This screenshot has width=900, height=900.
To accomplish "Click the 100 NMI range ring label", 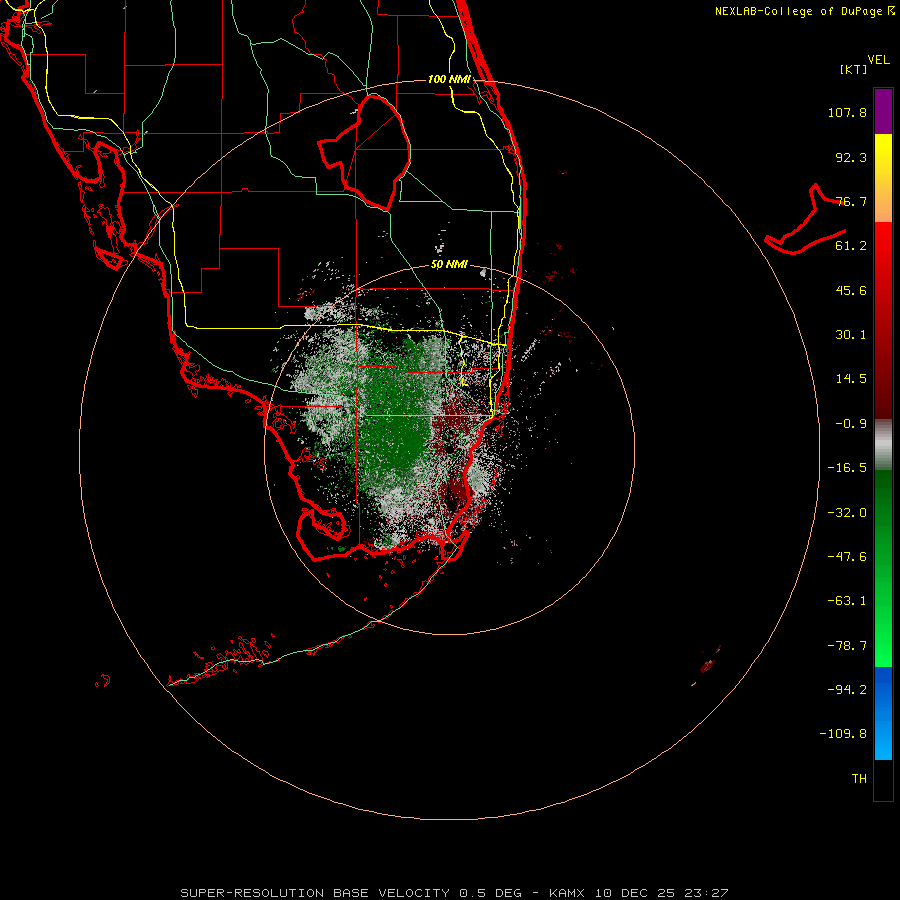I will click(x=449, y=79).
